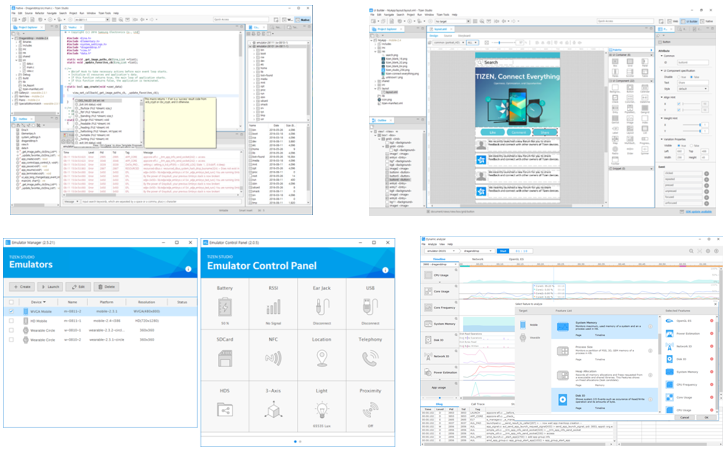Expand the top project node in Project Explorer
The width and height of the screenshot is (727, 450).
coord(15,36)
